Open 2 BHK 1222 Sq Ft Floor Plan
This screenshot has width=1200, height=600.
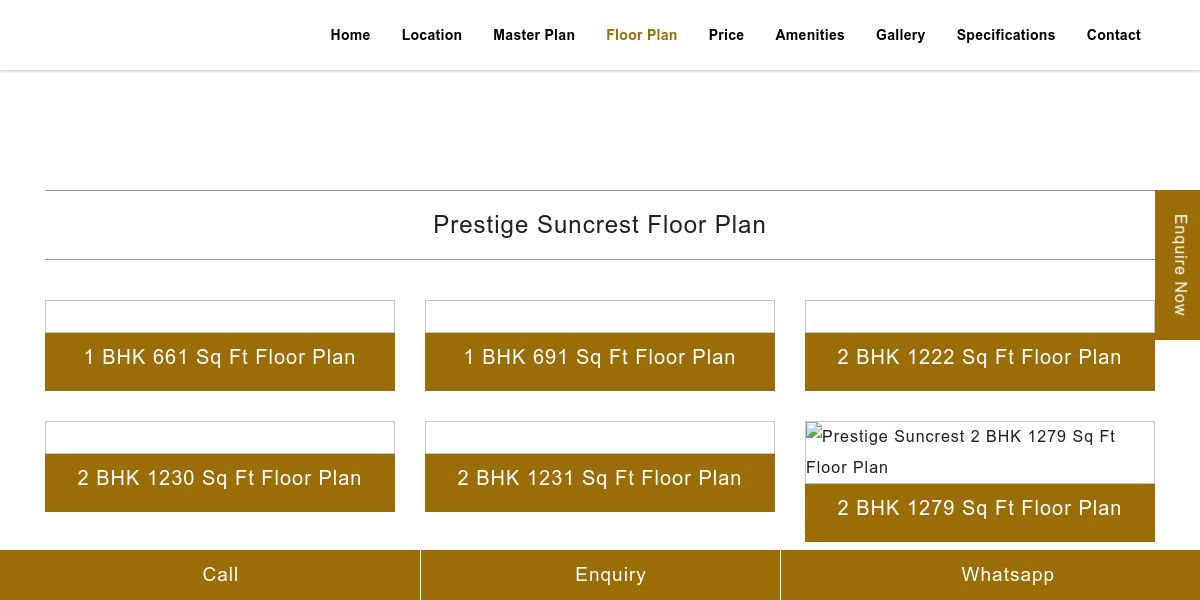(980, 358)
